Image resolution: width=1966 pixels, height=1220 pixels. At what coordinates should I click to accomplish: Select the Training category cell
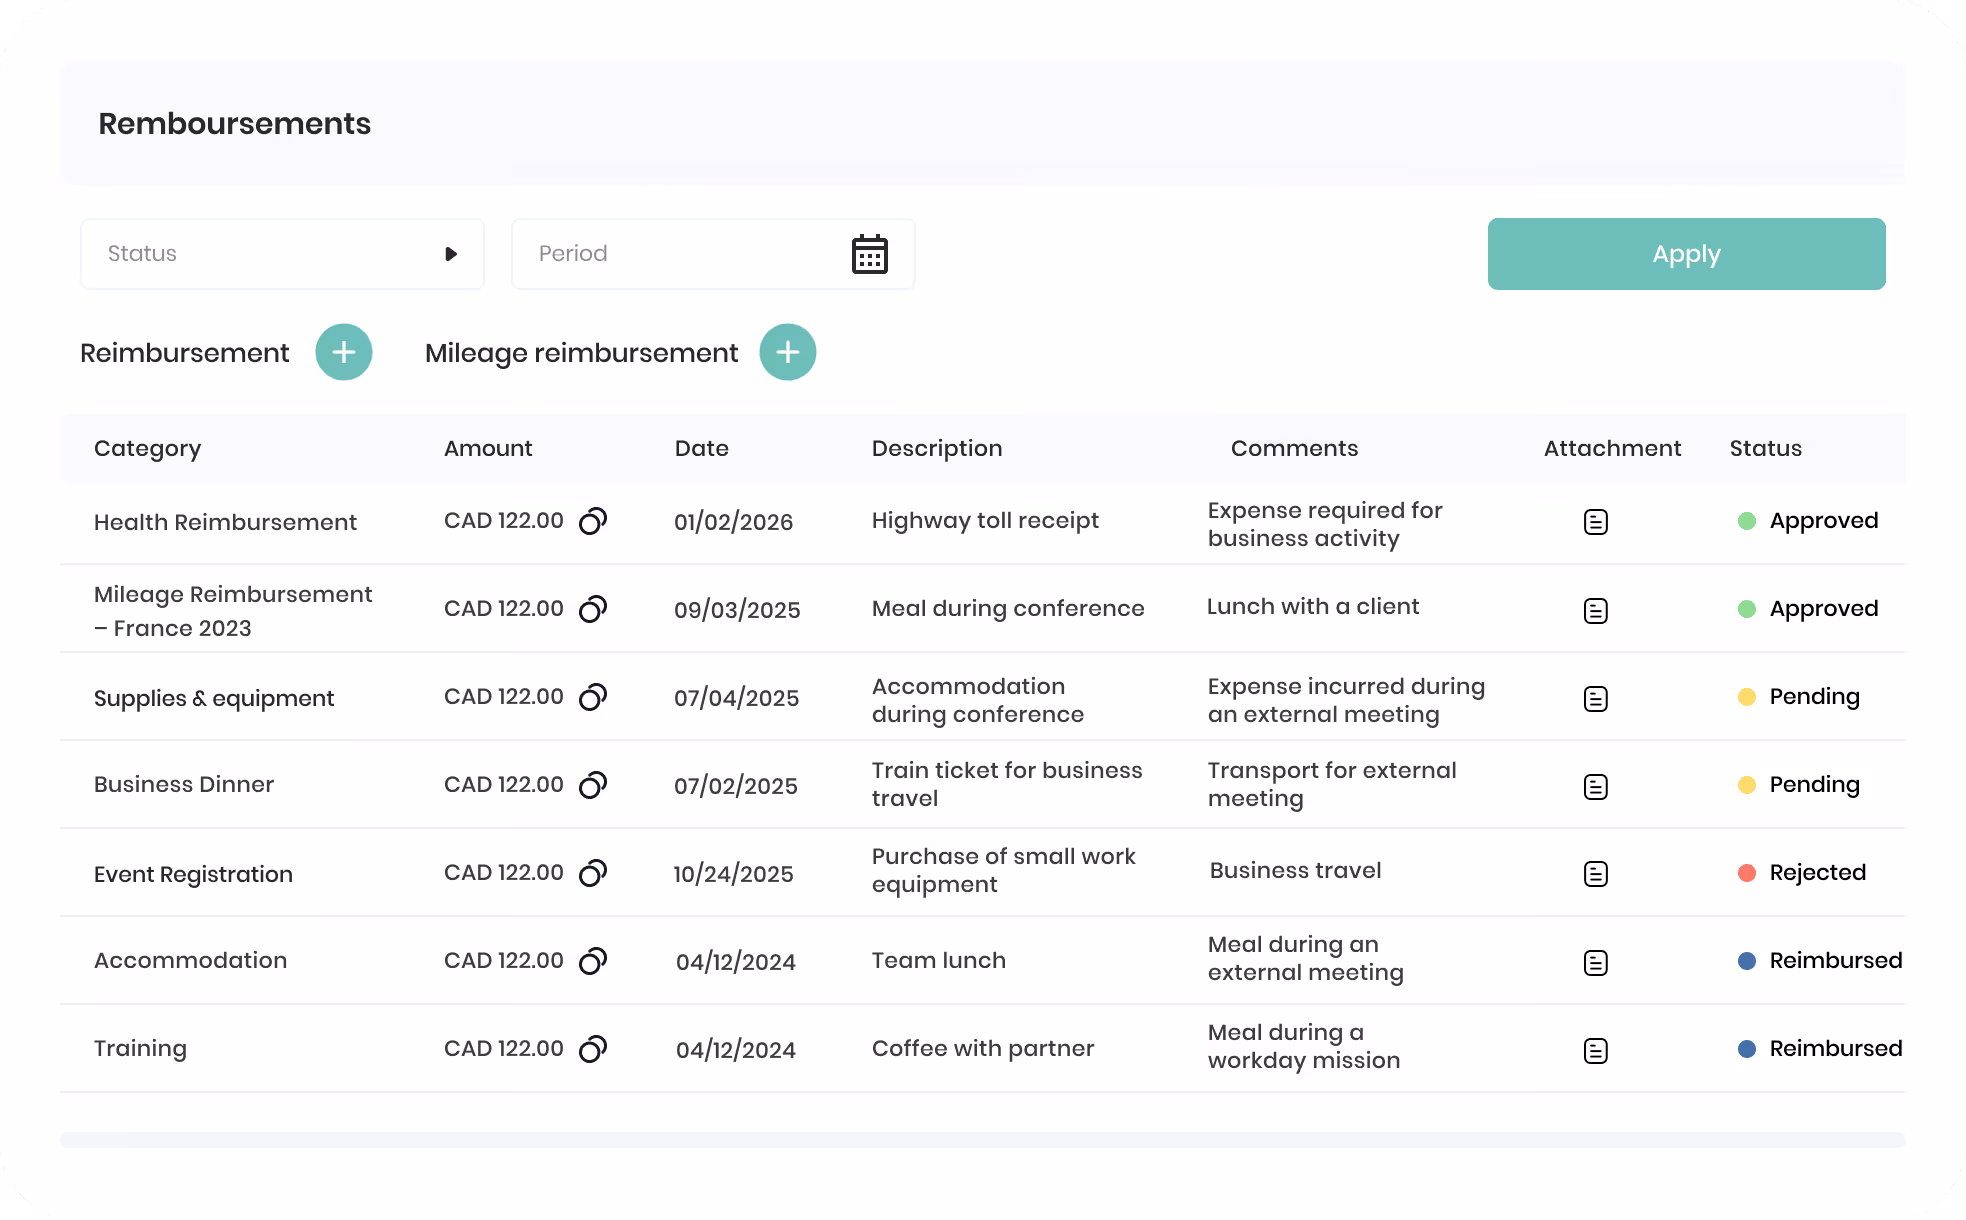point(140,1048)
